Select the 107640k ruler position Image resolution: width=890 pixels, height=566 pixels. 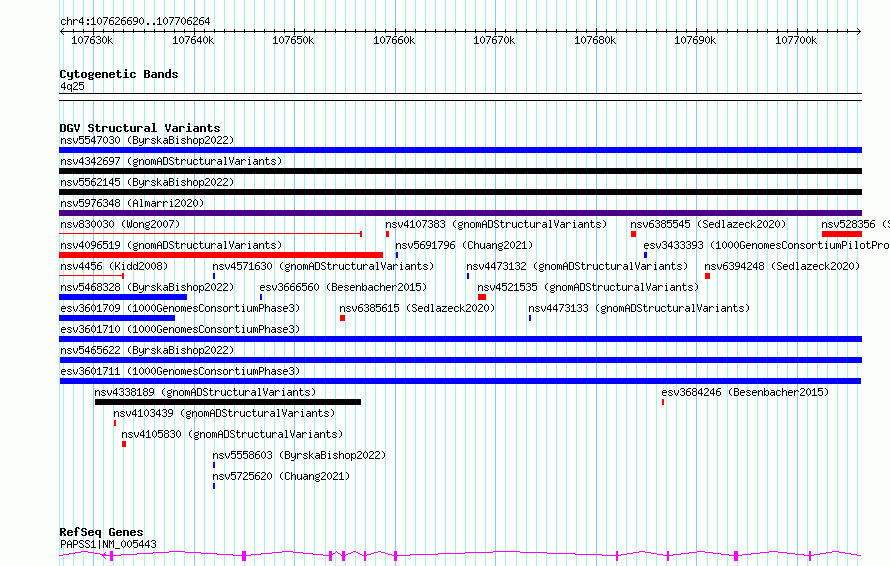click(193, 40)
